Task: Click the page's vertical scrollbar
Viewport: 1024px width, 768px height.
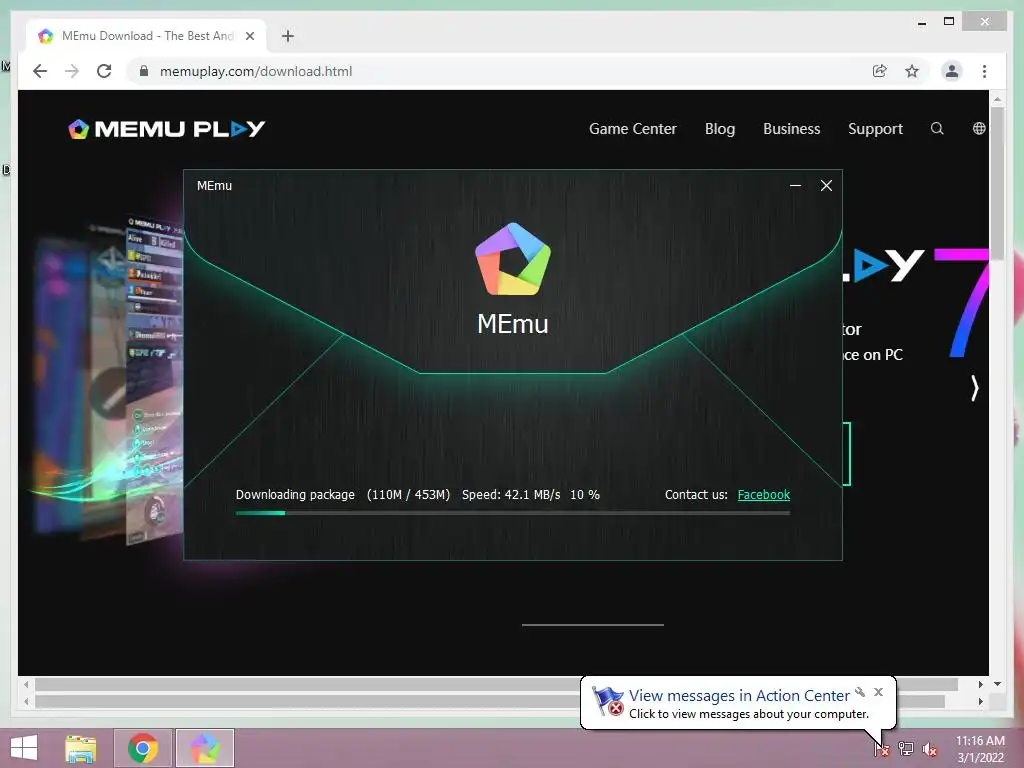Action: point(997,183)
